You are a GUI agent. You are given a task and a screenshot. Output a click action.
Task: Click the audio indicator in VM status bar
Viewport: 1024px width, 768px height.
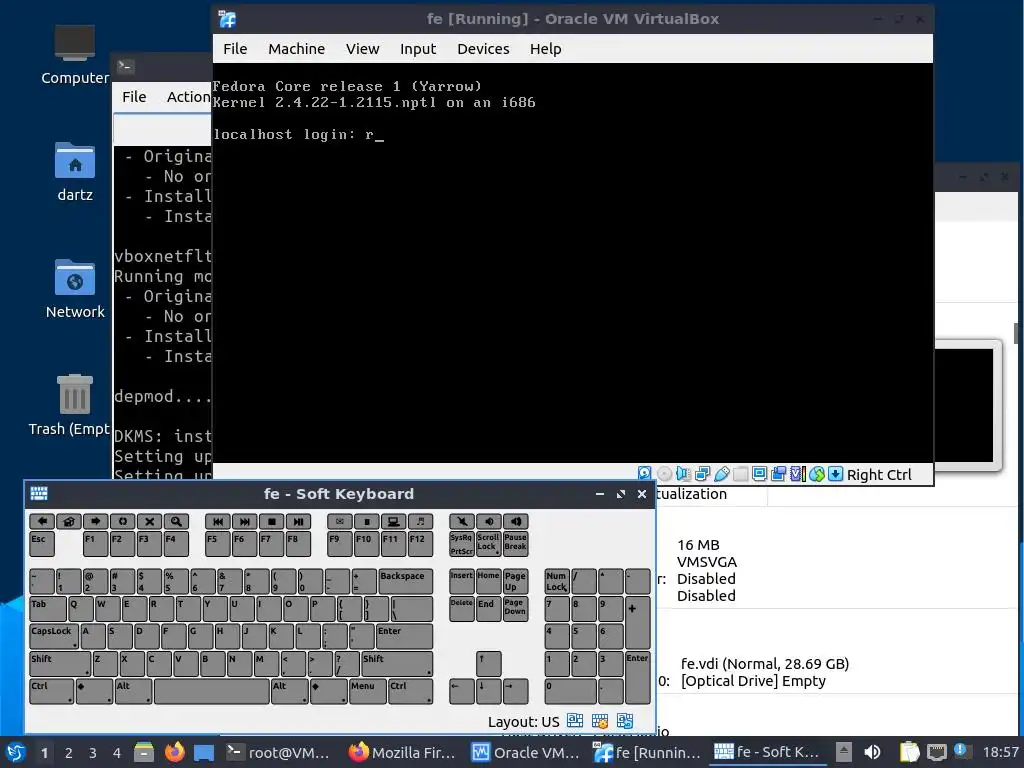[x=683, y=473]
